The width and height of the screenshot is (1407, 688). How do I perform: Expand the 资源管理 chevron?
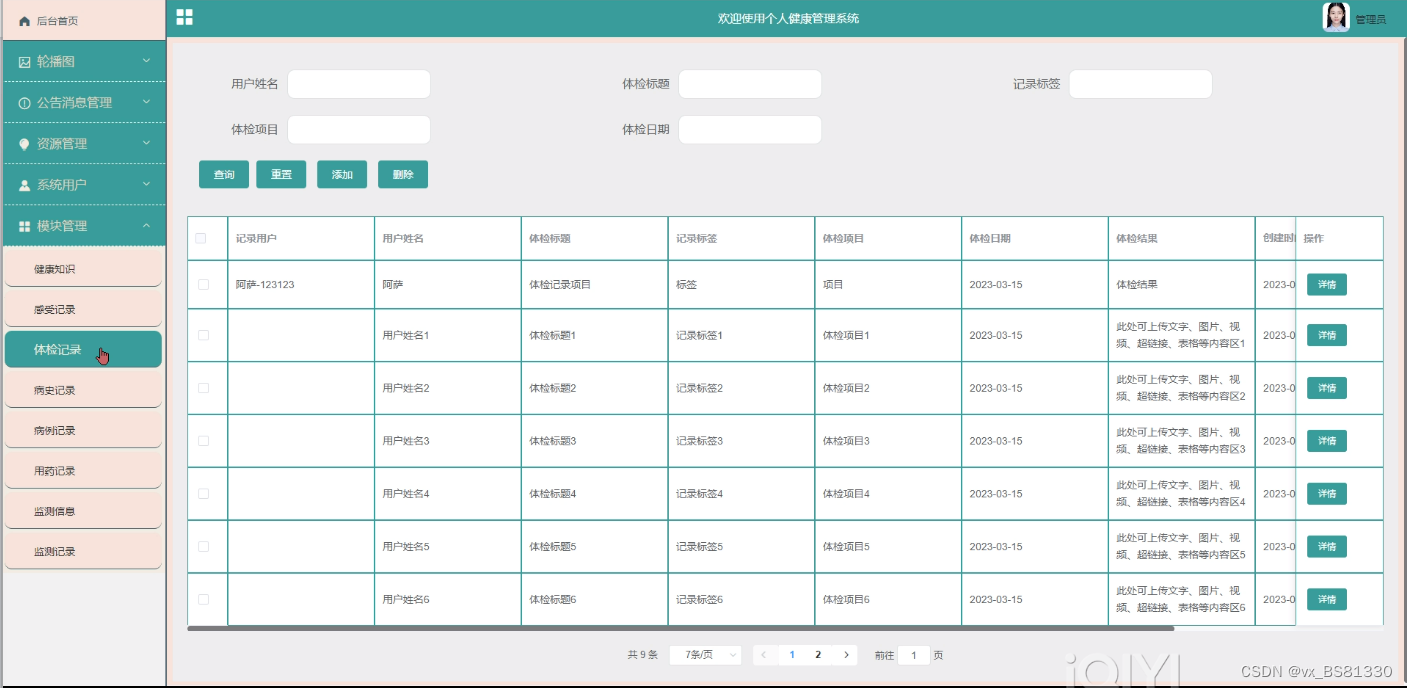tap(146, 143)
